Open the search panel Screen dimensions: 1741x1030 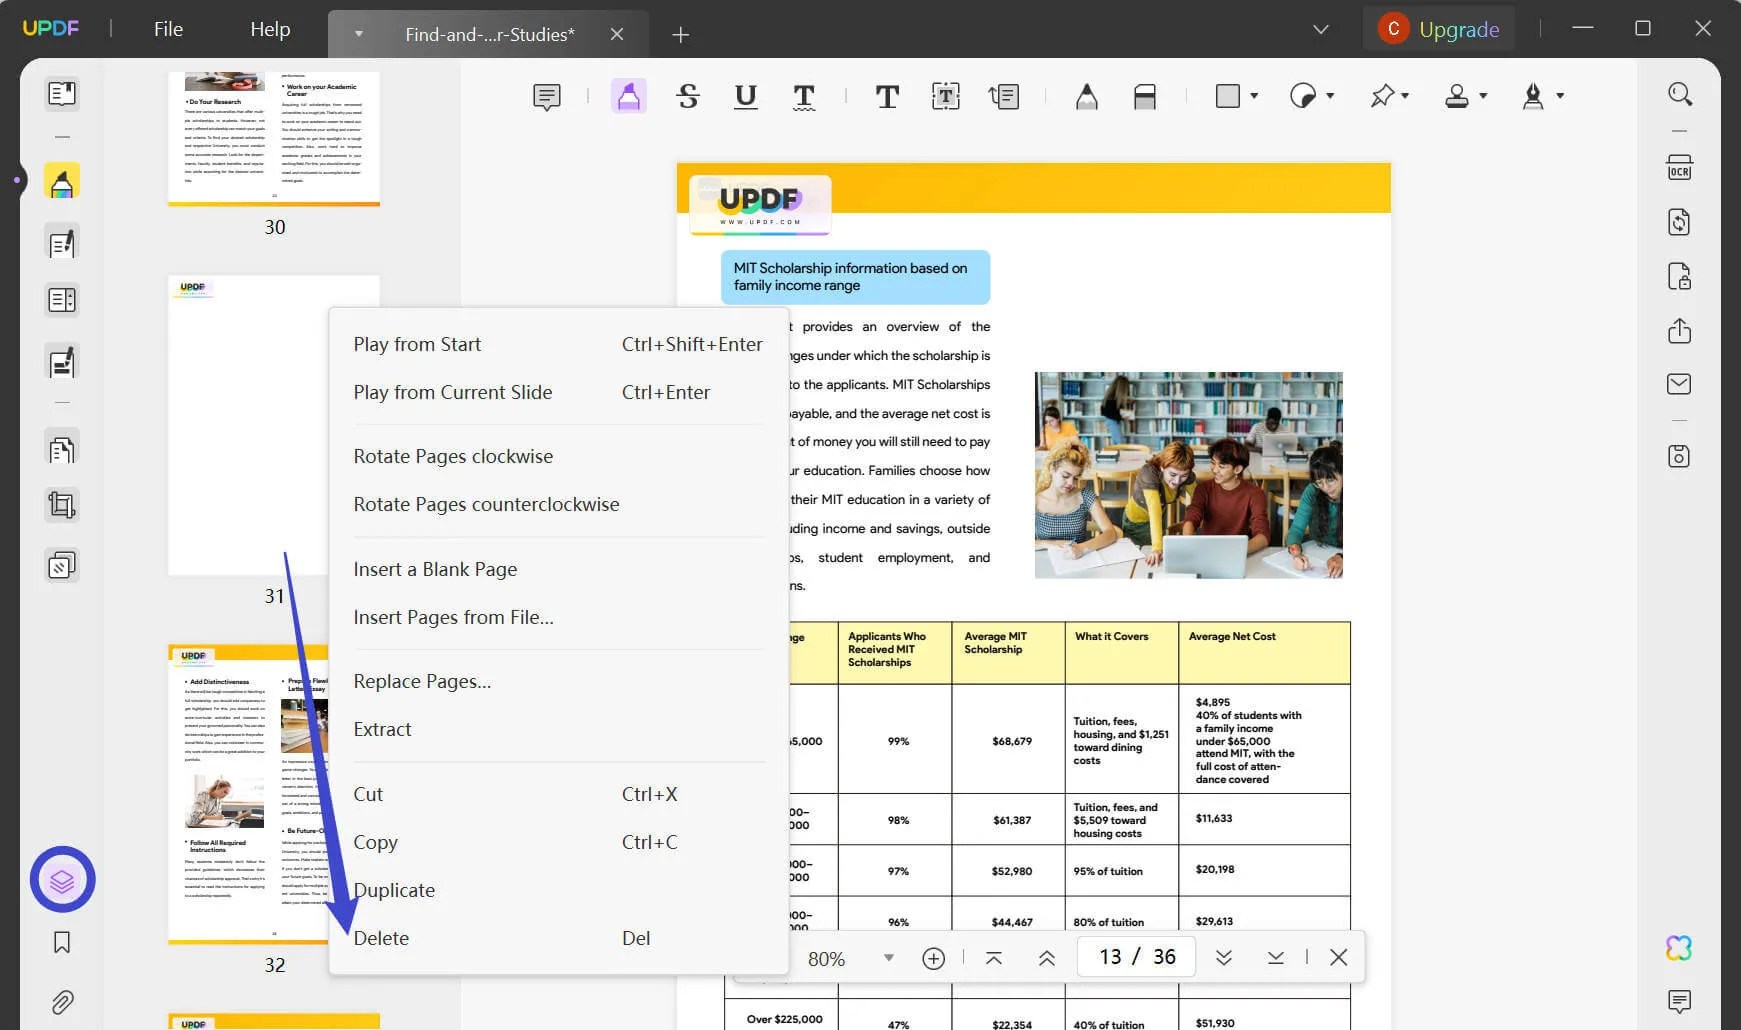tap(1679, 93)
